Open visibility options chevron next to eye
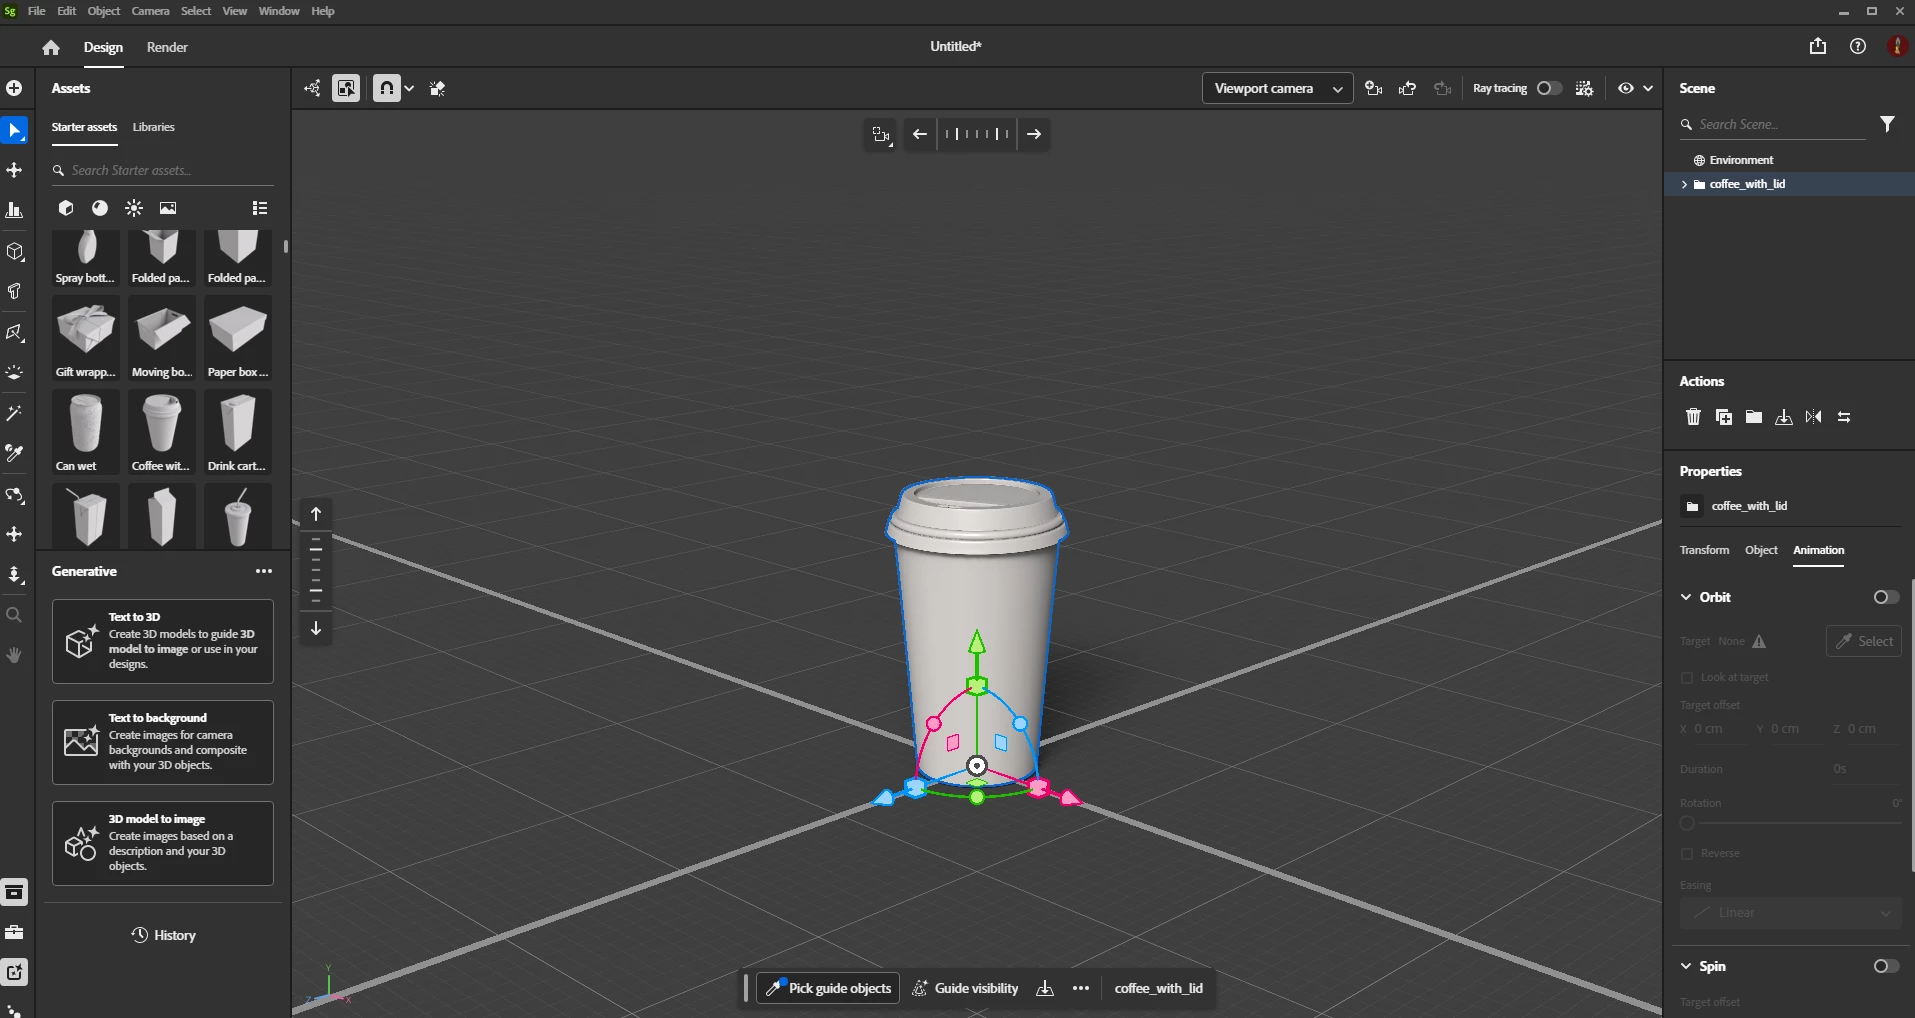The height and width of the screenshot is (1018, 1915). 1648,88
